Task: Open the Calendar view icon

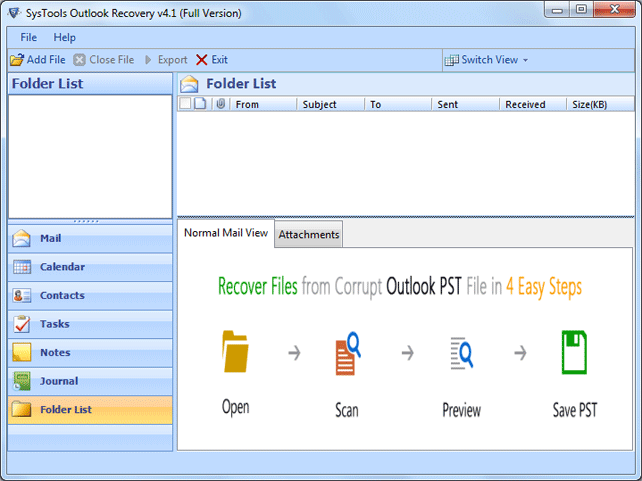Action: [22, 267]
